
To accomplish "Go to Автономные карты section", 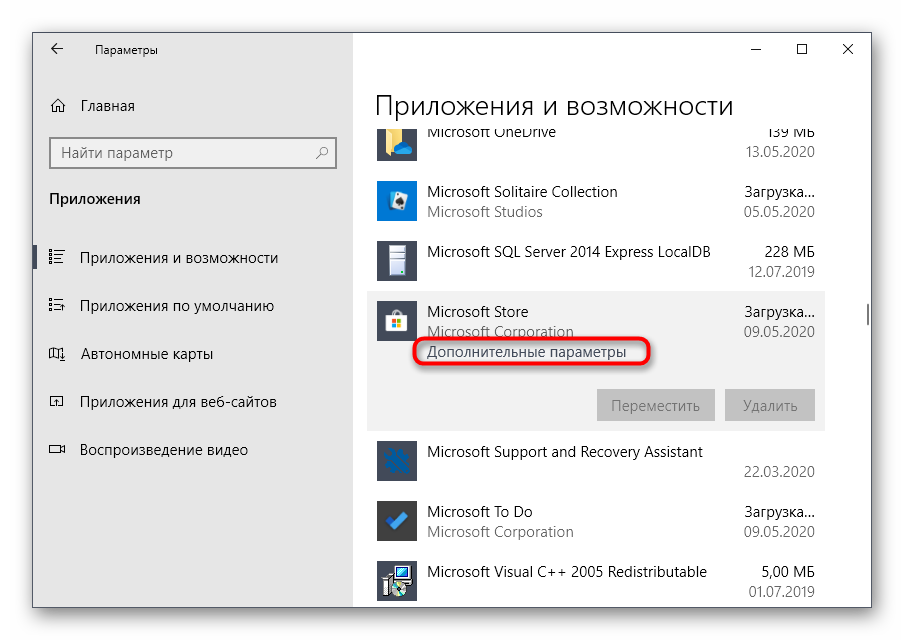I will [146, 354].
